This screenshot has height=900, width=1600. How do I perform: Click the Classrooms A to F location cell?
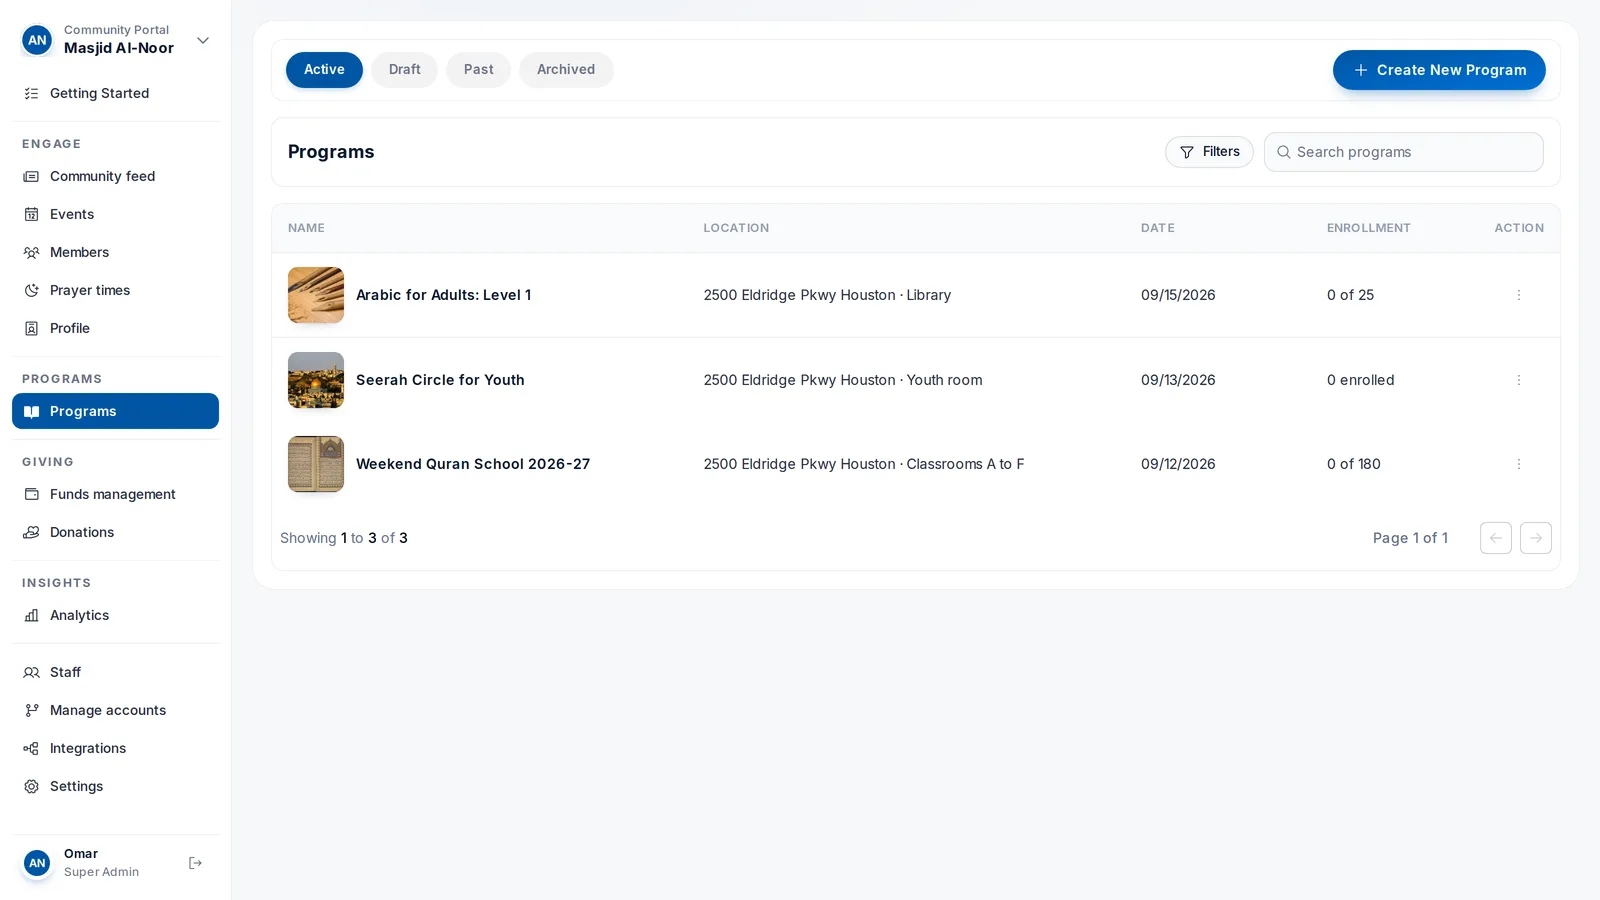[x=864, y=464]
